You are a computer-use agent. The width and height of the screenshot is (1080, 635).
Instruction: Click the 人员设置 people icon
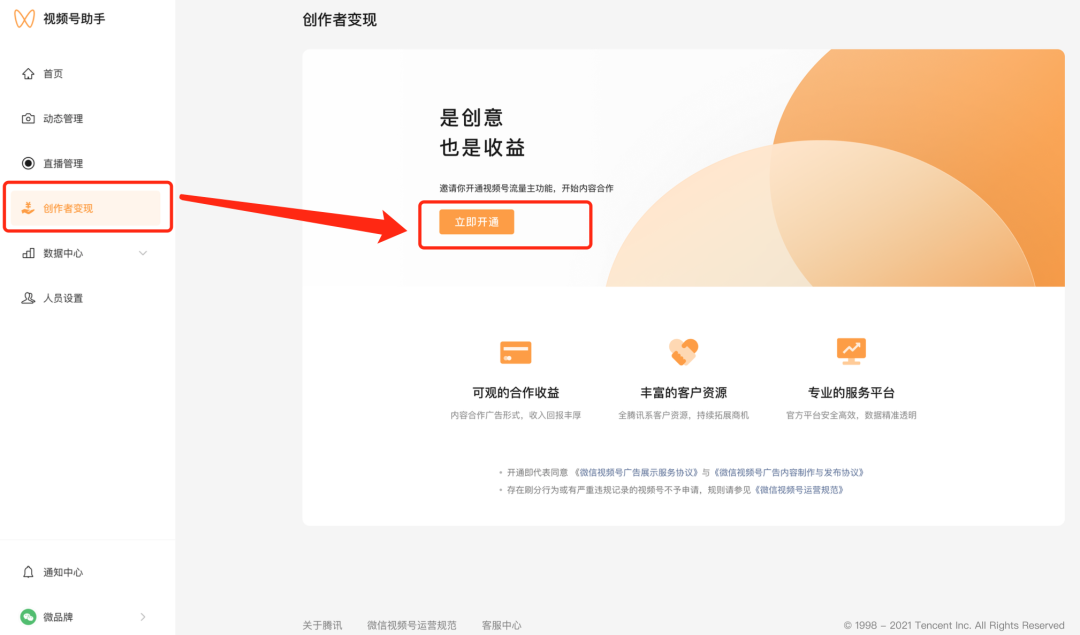(x=28, y=299)
